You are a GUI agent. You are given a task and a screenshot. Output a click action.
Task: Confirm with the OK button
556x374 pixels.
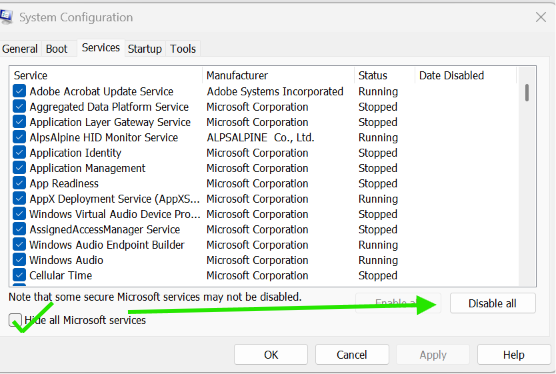tap(271, 355)
